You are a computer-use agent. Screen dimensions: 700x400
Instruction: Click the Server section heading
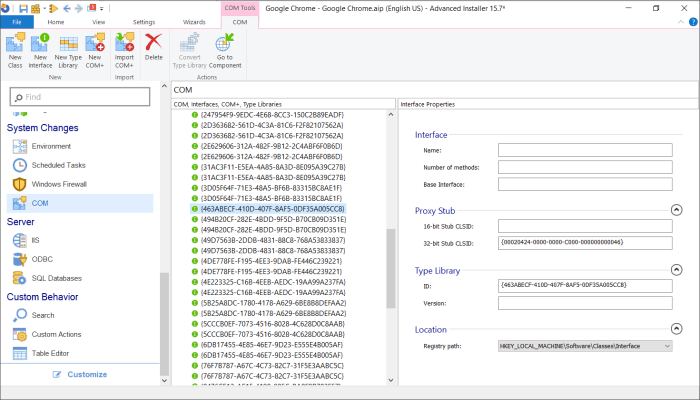click(21, 222)
